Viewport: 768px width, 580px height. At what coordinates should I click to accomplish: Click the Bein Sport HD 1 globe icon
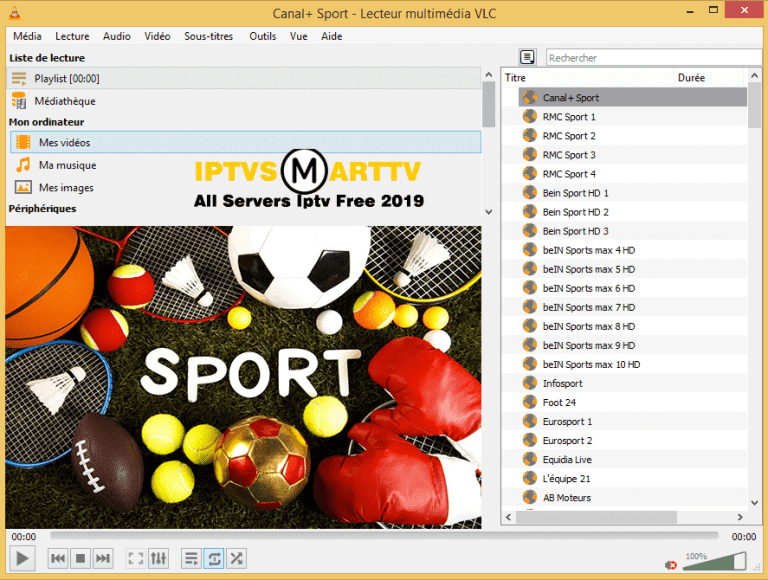pyautogui.click(x=529, y=193)
